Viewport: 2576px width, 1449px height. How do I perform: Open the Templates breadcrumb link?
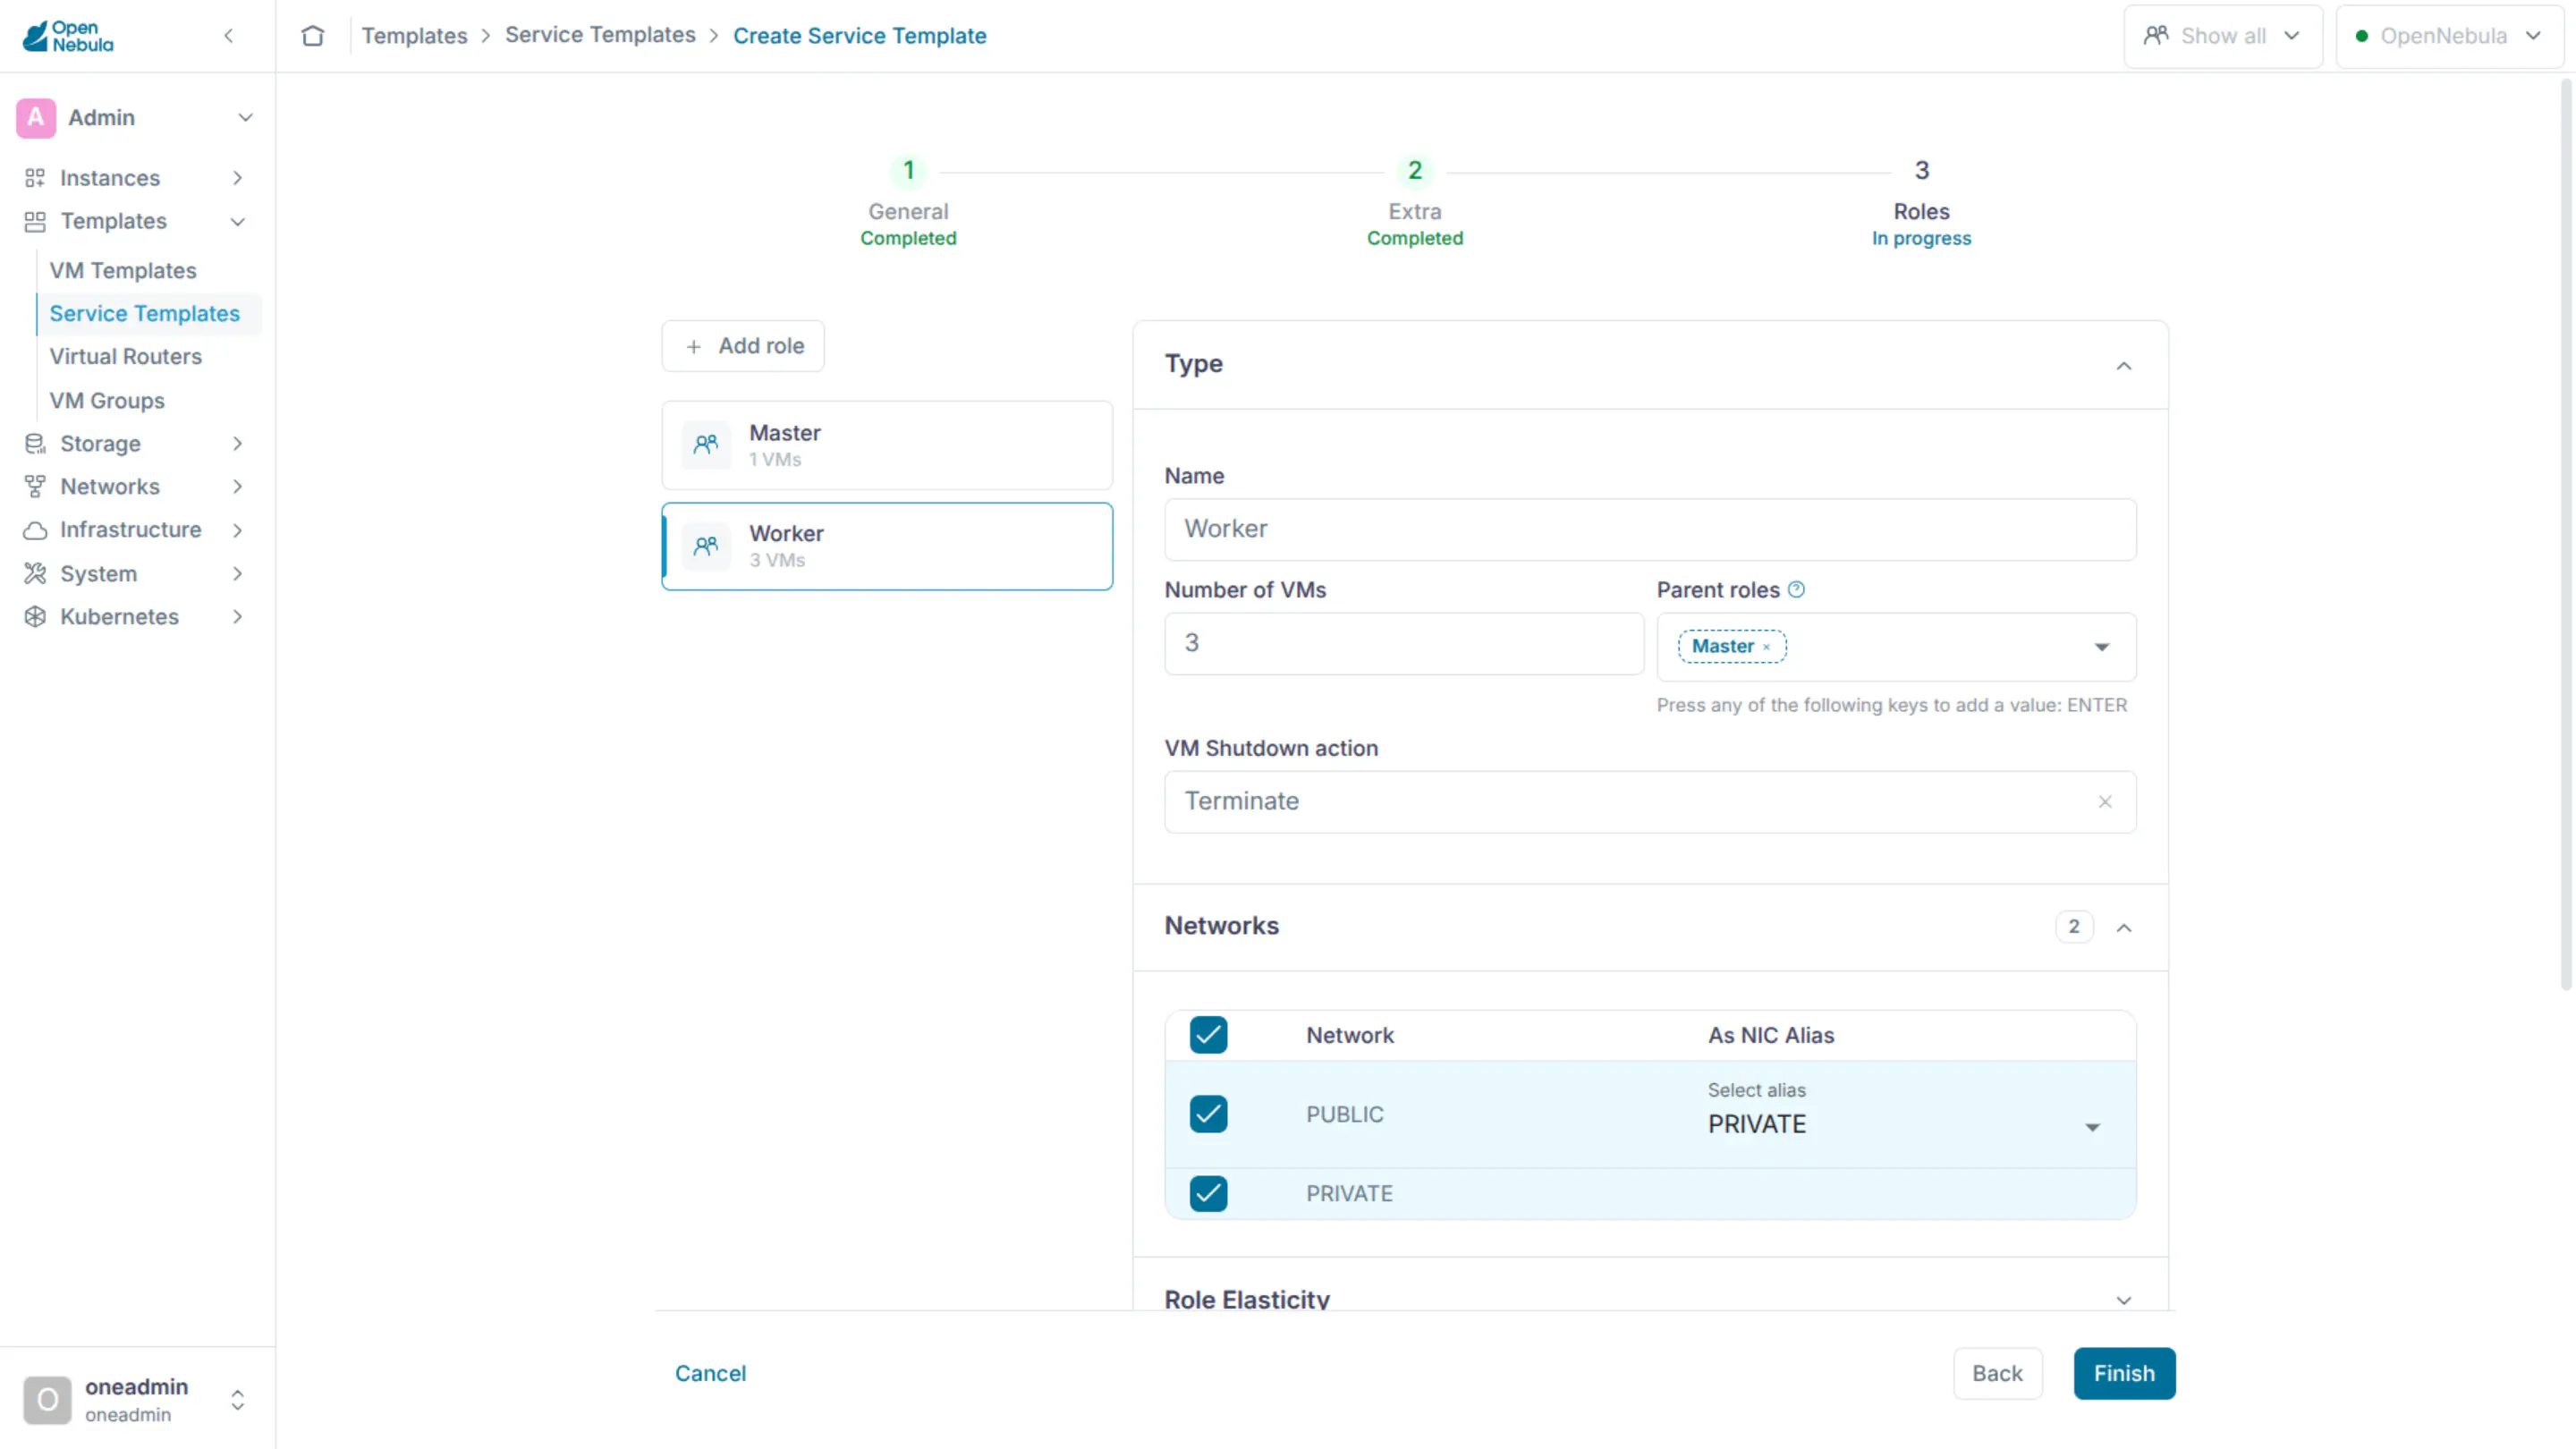[x=414, y=36]
